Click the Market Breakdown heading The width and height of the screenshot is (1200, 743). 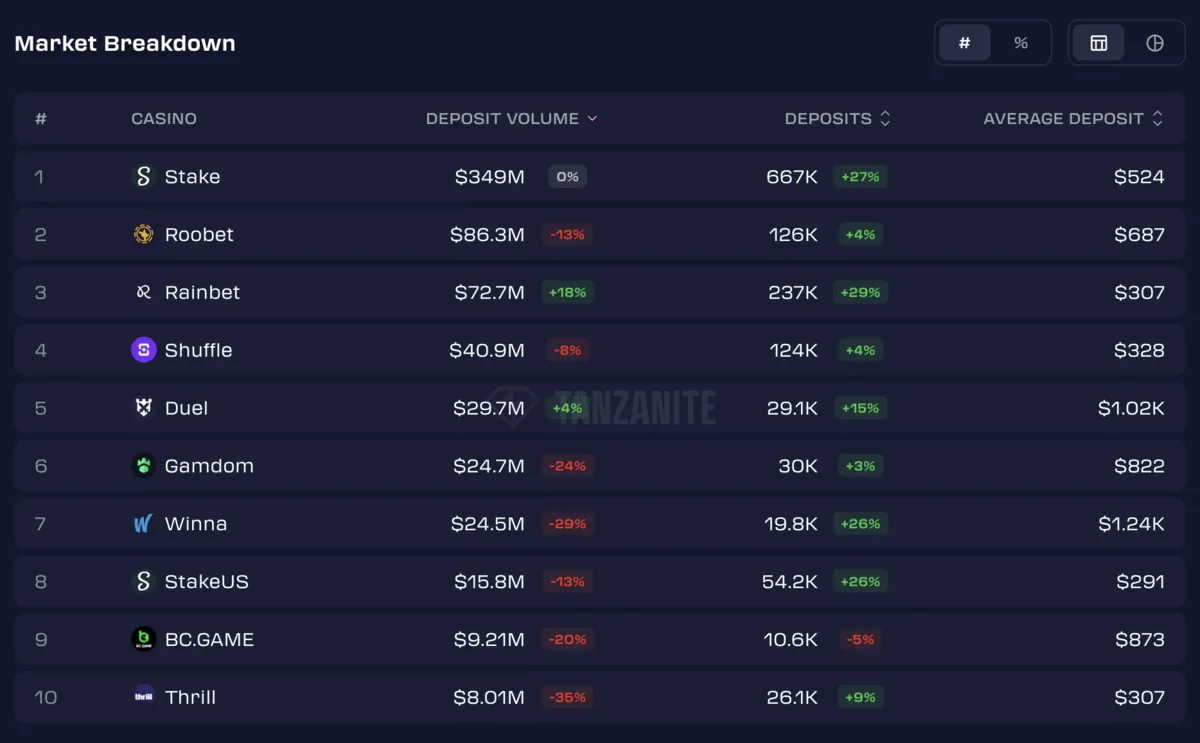[125, 43]
